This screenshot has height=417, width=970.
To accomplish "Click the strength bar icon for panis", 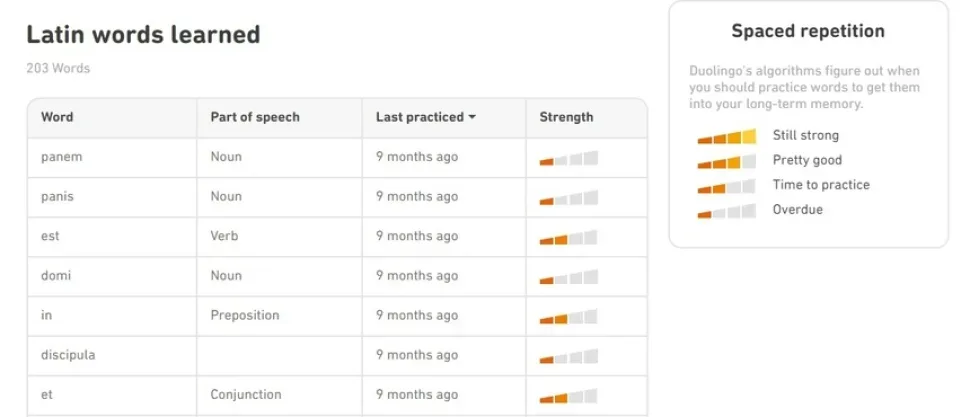I will [x=569, y=197].
